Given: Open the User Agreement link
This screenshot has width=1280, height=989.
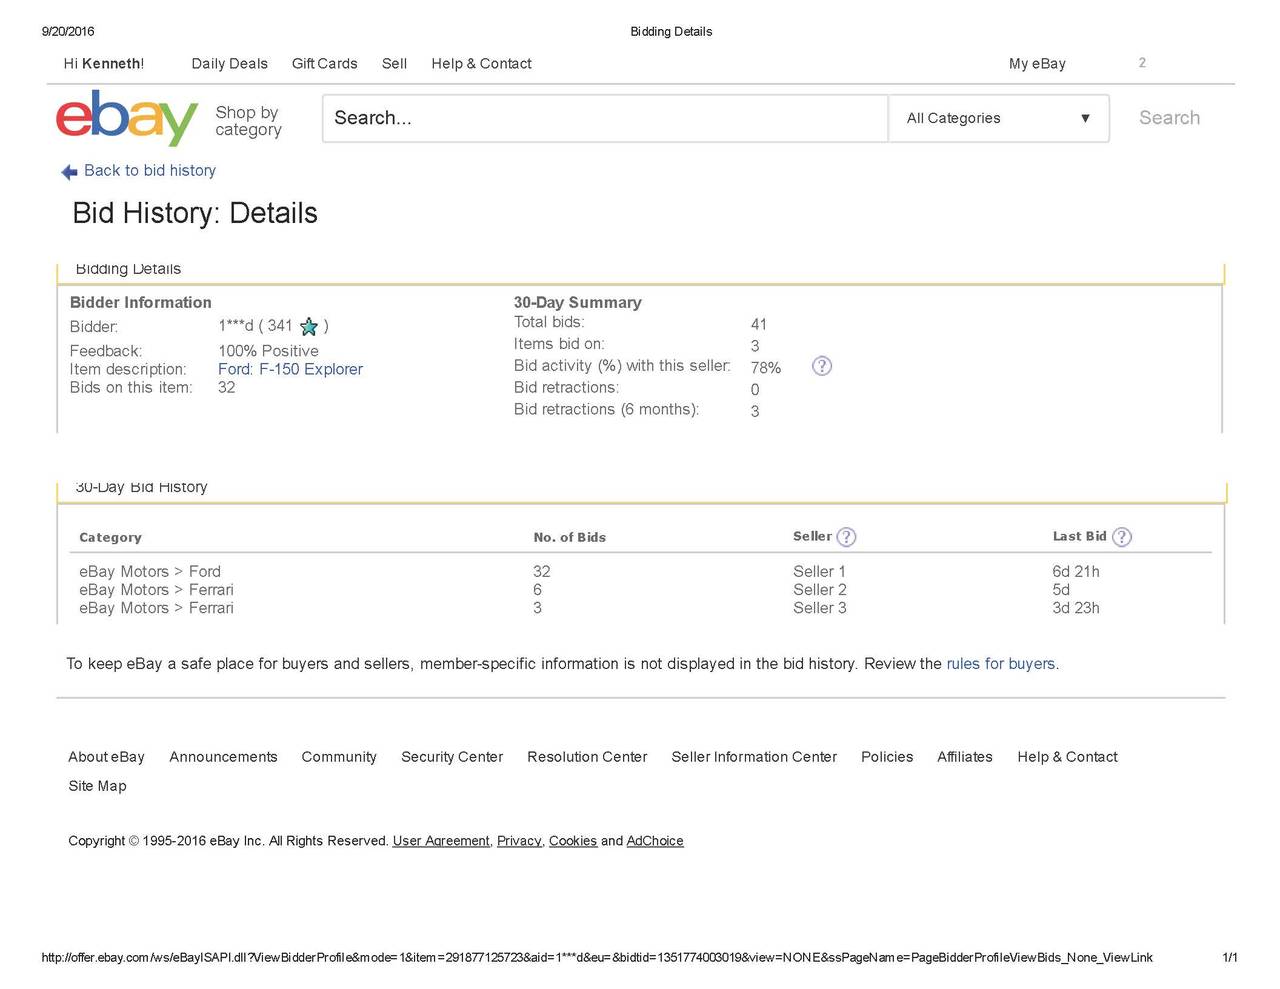Looking at the screenshot, I should (x=441, y=841).
